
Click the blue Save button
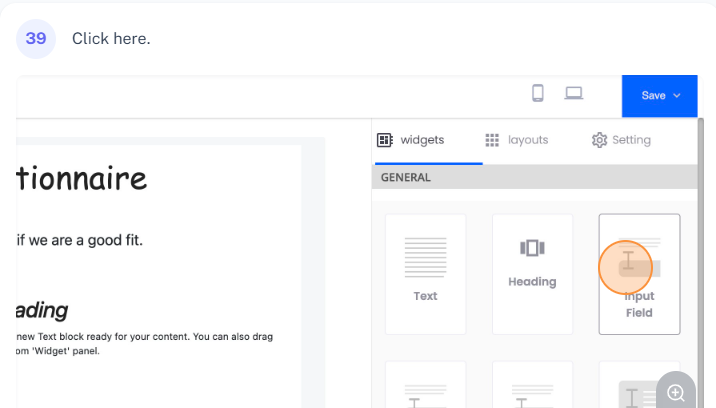[653, 96]
